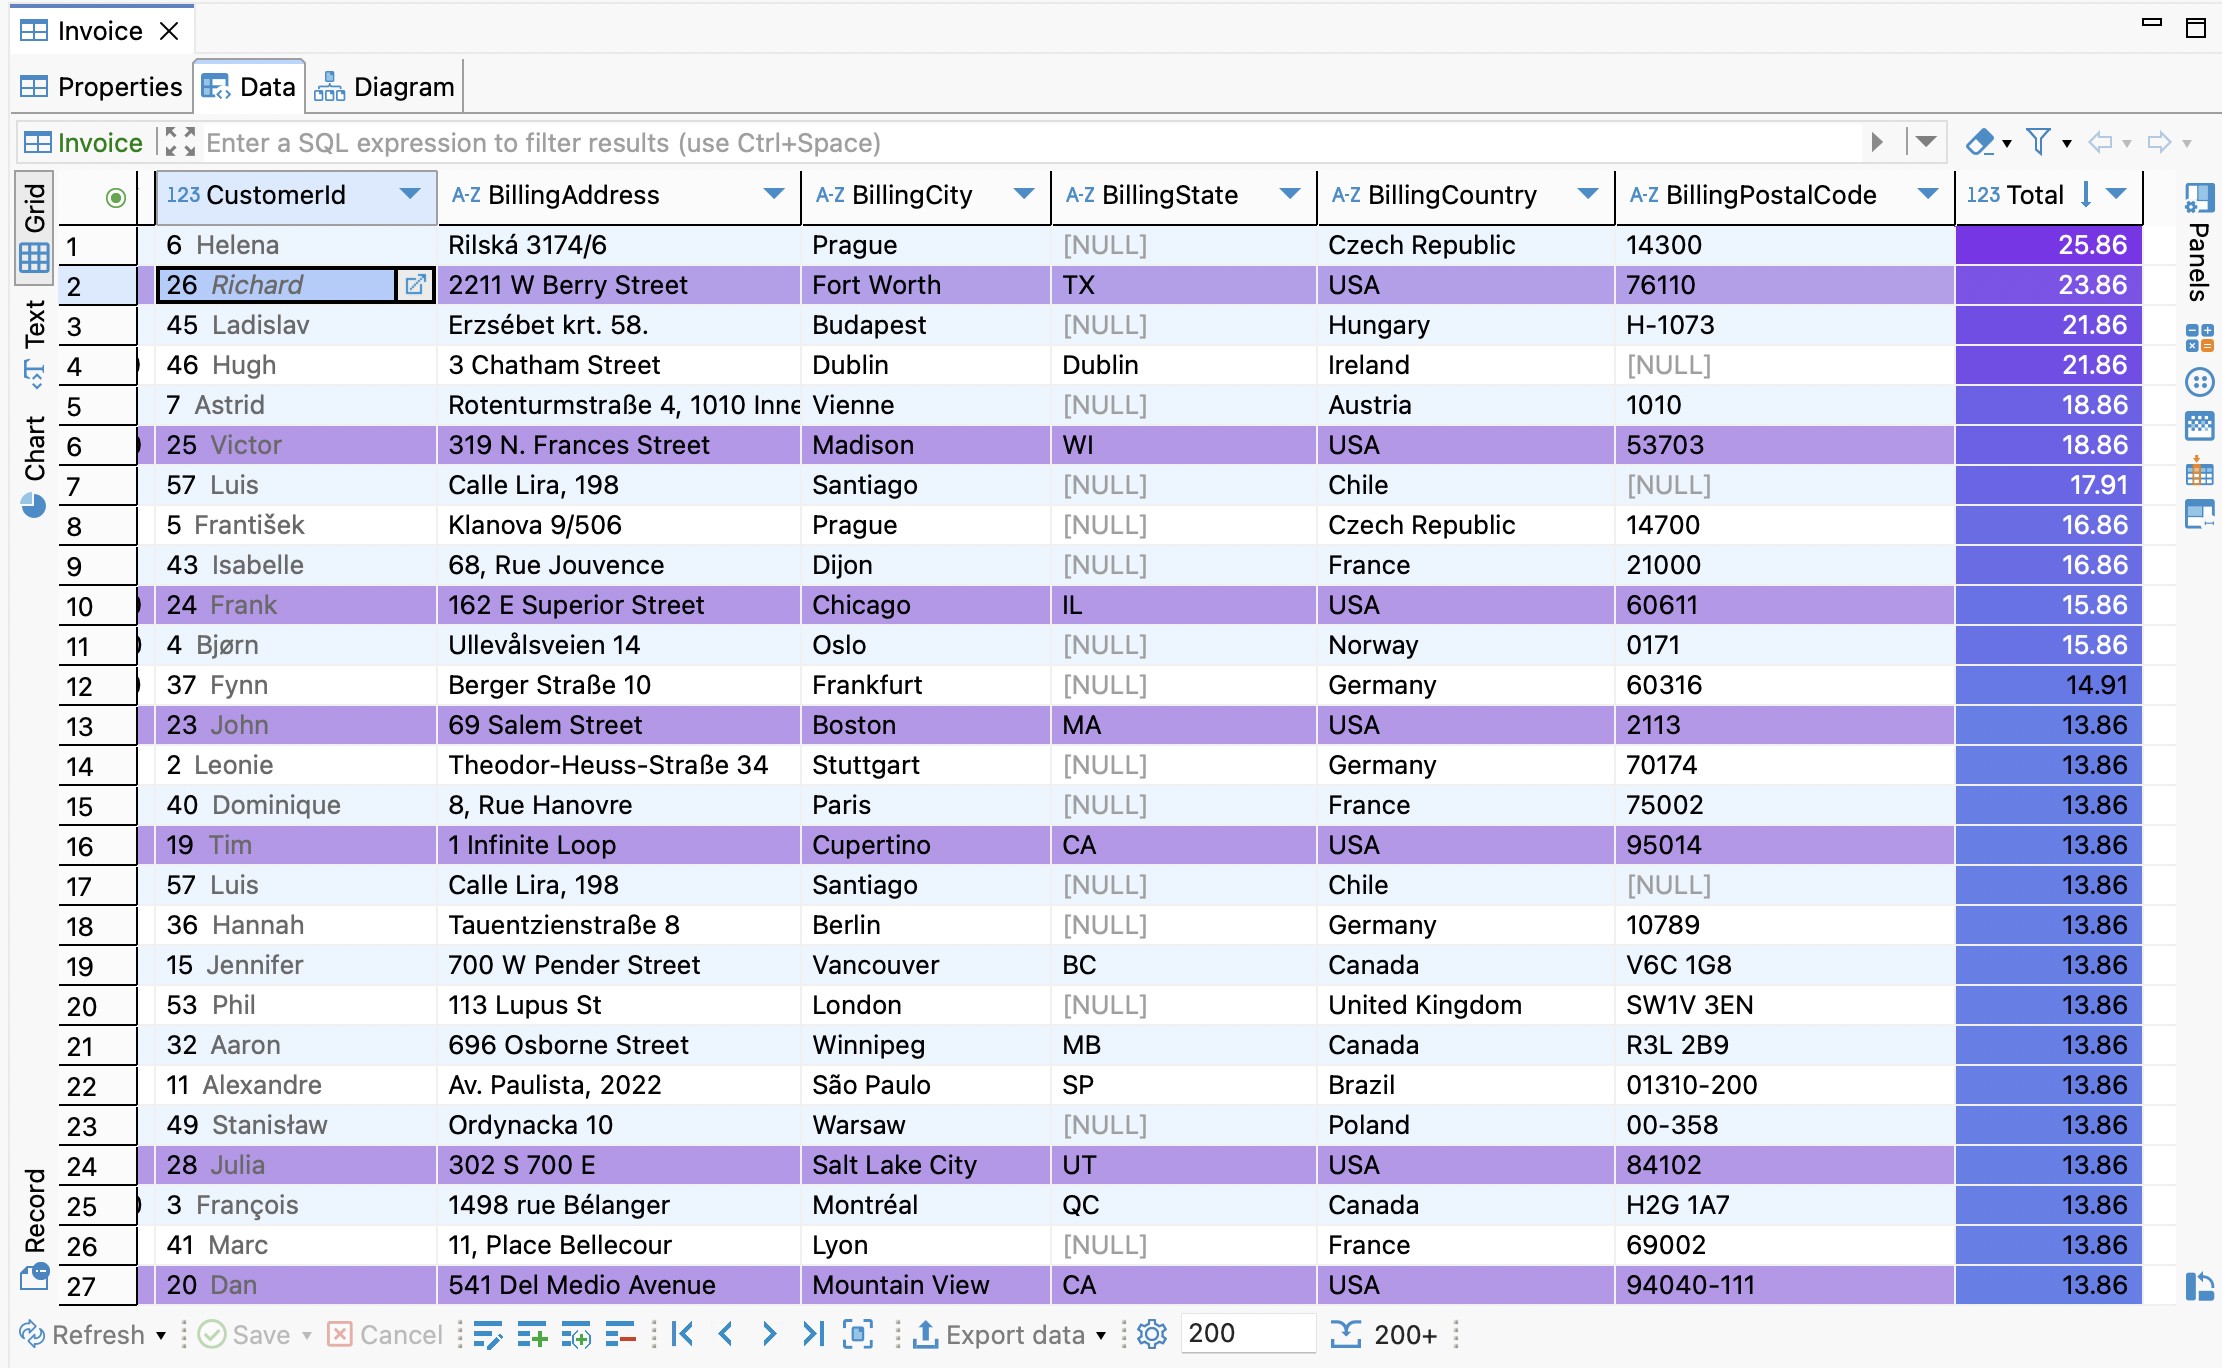
Task: Toggle the Record mode side button
Action: 35,1225
